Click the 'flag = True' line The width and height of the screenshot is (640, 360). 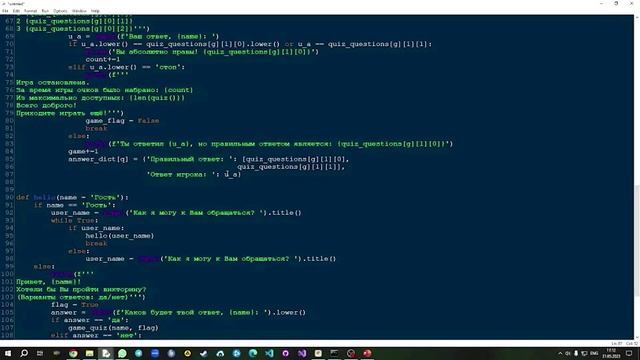[75, 305]
